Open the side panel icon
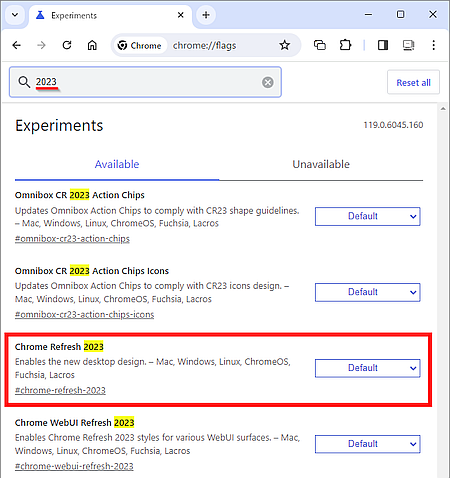 (383, 45)
